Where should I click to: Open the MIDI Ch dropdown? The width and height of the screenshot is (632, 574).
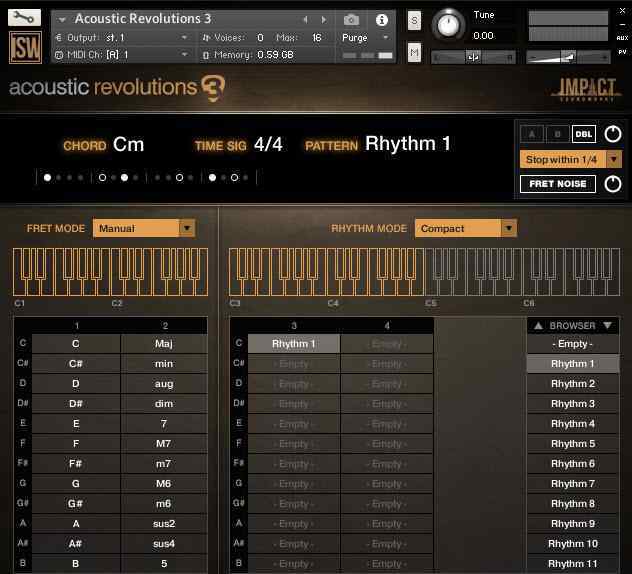(122, 54)
